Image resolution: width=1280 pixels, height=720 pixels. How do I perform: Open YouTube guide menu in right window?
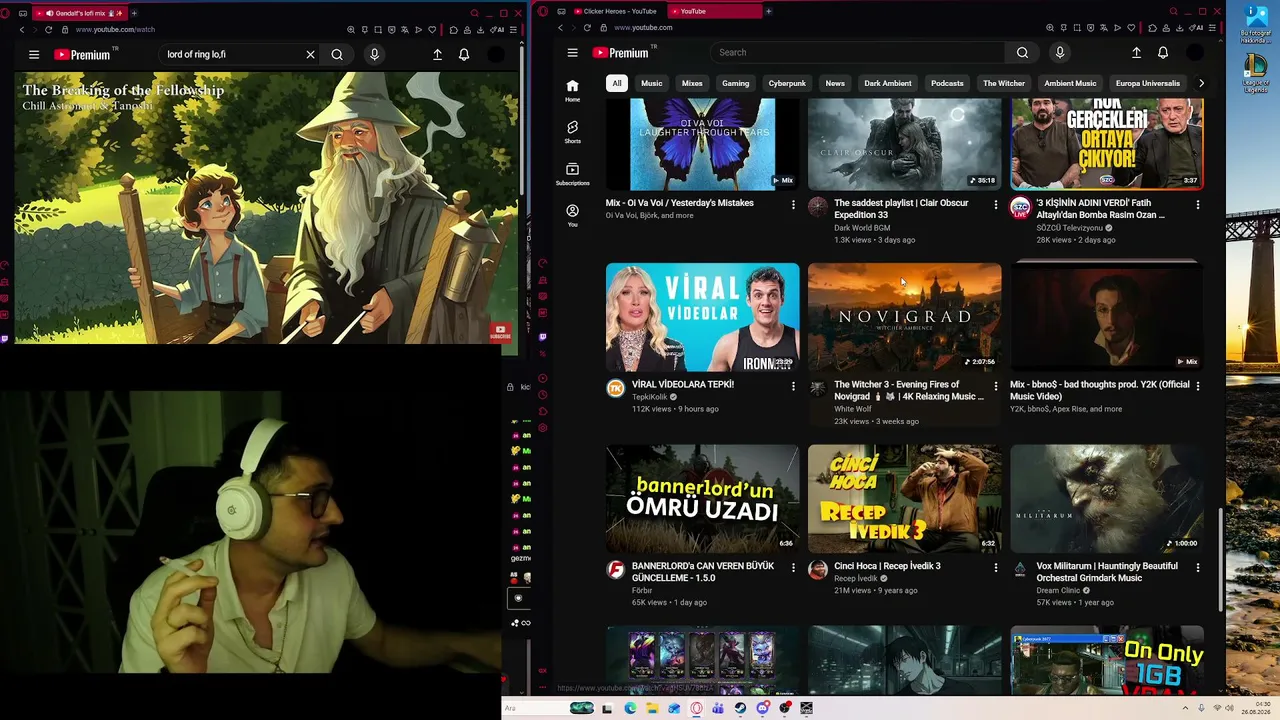(x=572, y=53)
